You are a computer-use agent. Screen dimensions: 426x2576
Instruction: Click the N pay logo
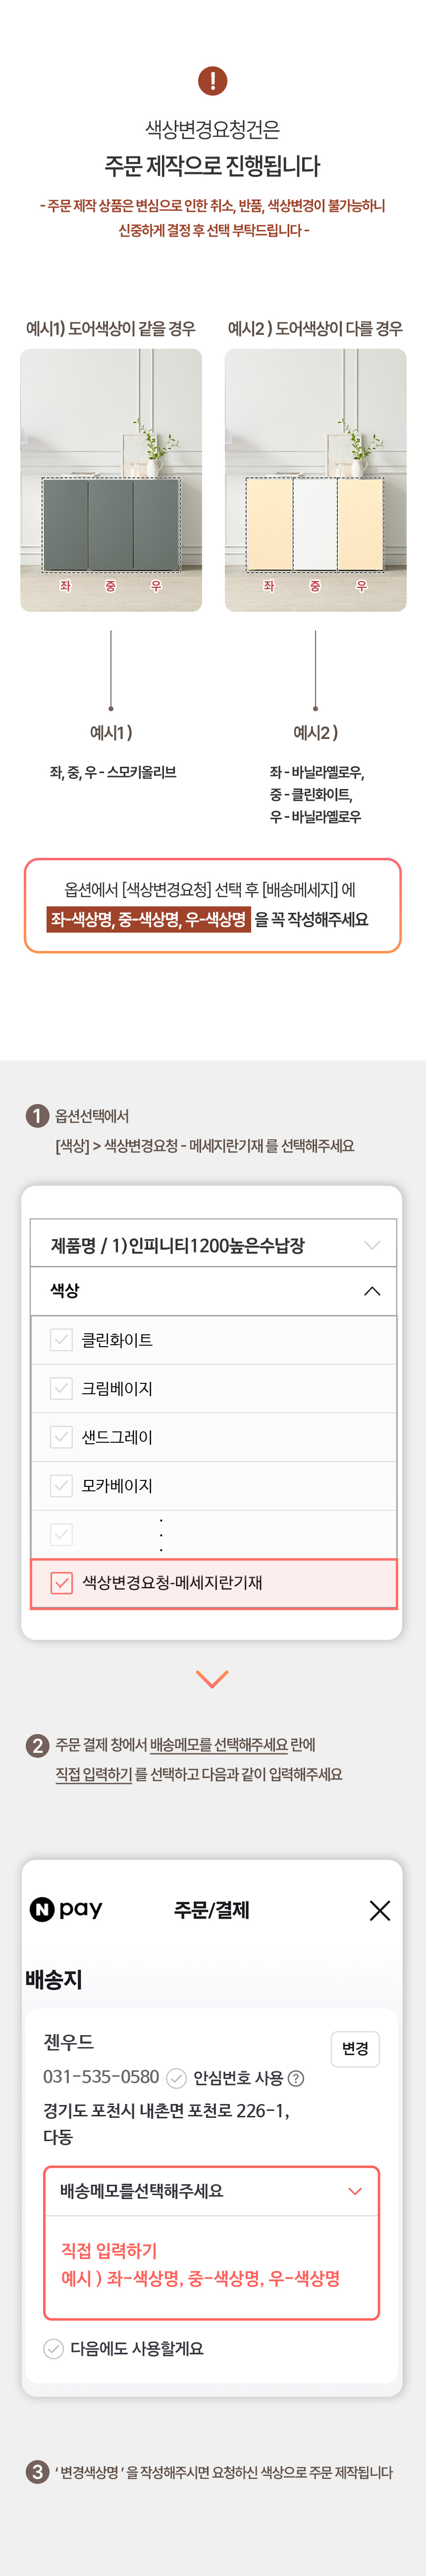click(66, 1909)
